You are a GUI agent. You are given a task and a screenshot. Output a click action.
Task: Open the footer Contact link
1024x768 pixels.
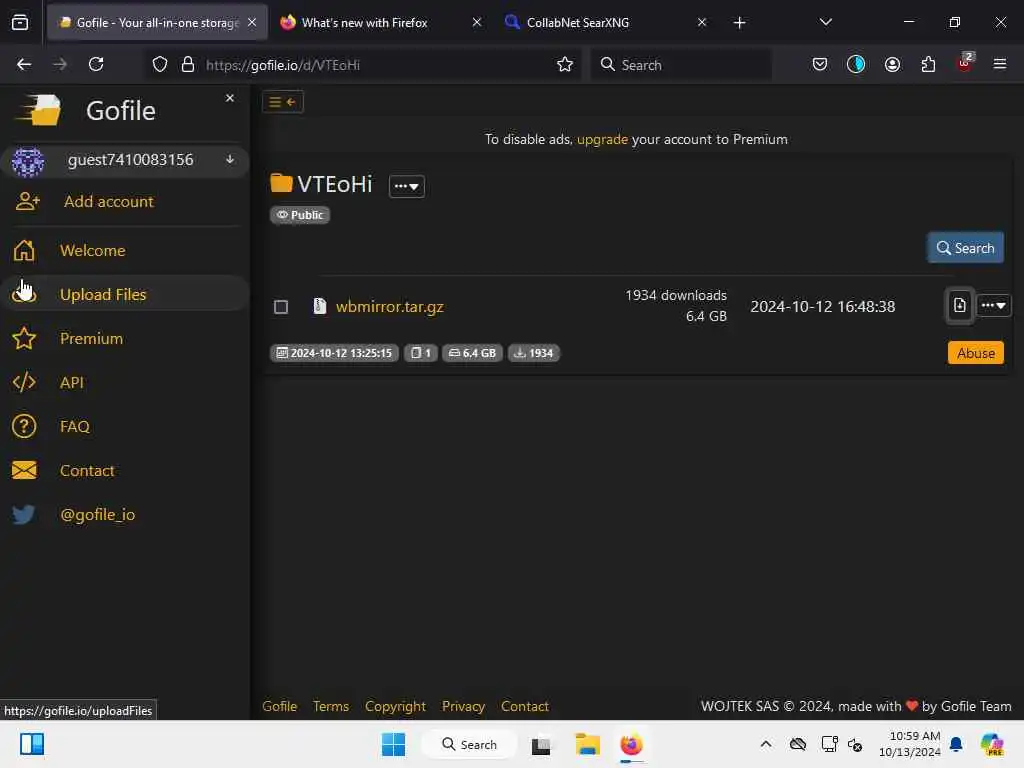coord(524,707)
